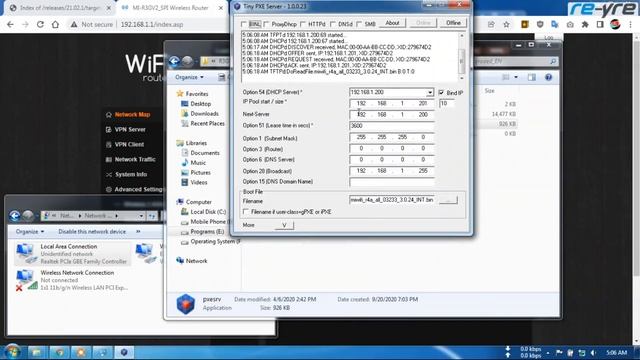This screenshot has height=360, width=640.
Task: Click the boot Filename input field
Action: coord(393,200)
